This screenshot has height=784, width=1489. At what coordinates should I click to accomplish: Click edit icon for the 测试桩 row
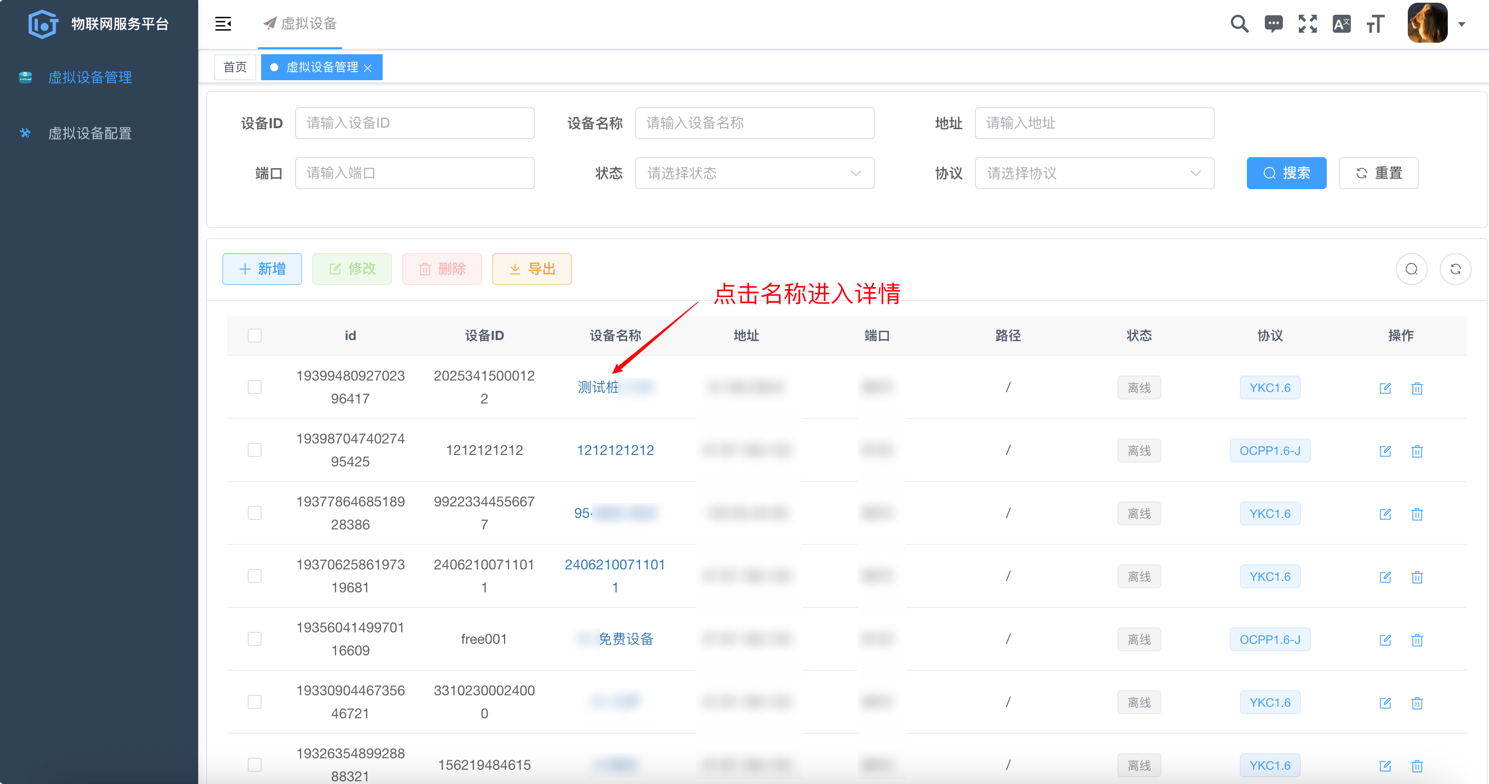[x=1385, y=388]
